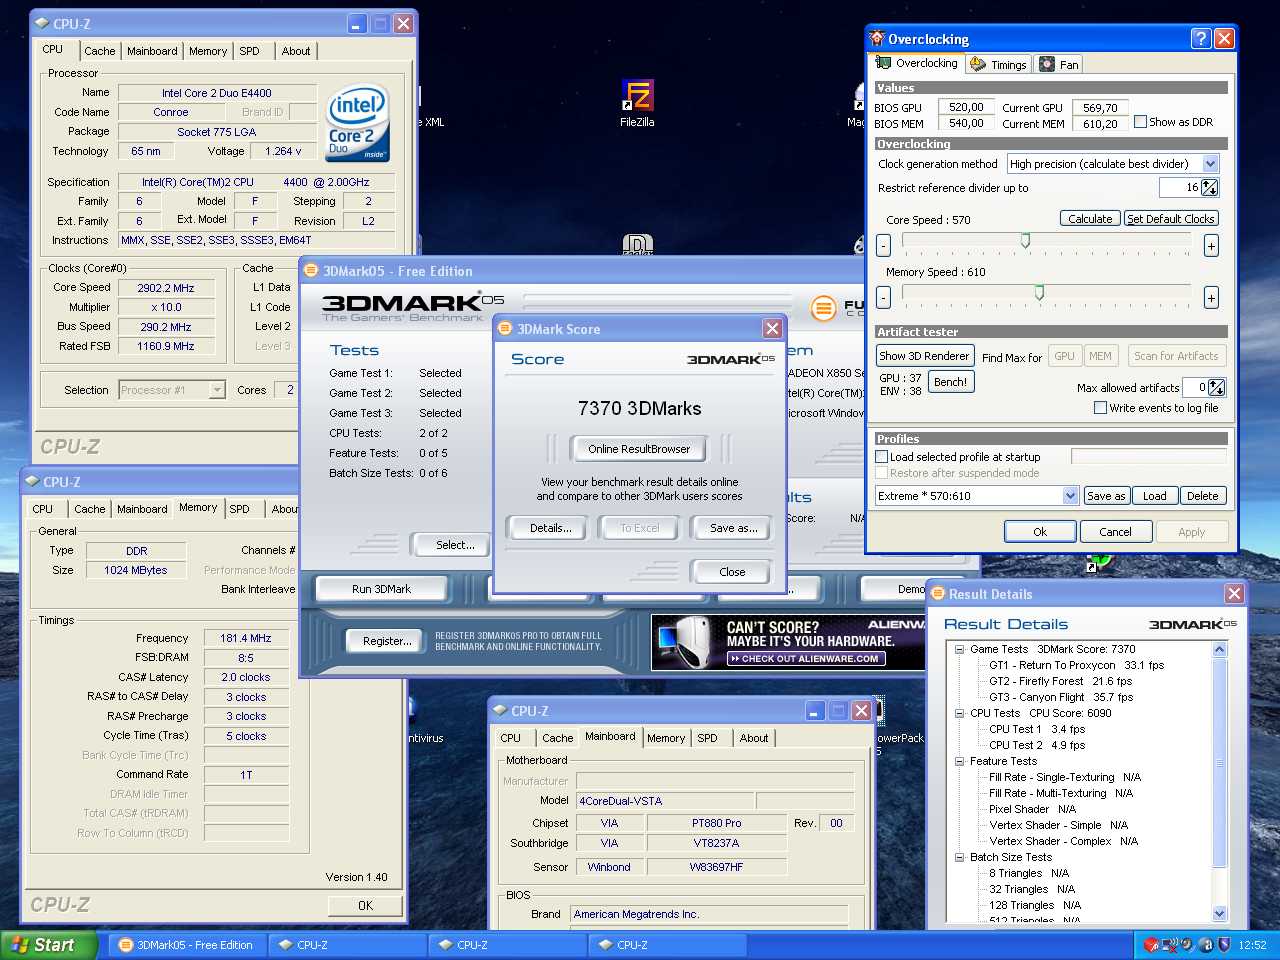This screenshot has height=960, width=1280.
Task: Open About tab in top CPU-Z window
Action: click(296, 51)
